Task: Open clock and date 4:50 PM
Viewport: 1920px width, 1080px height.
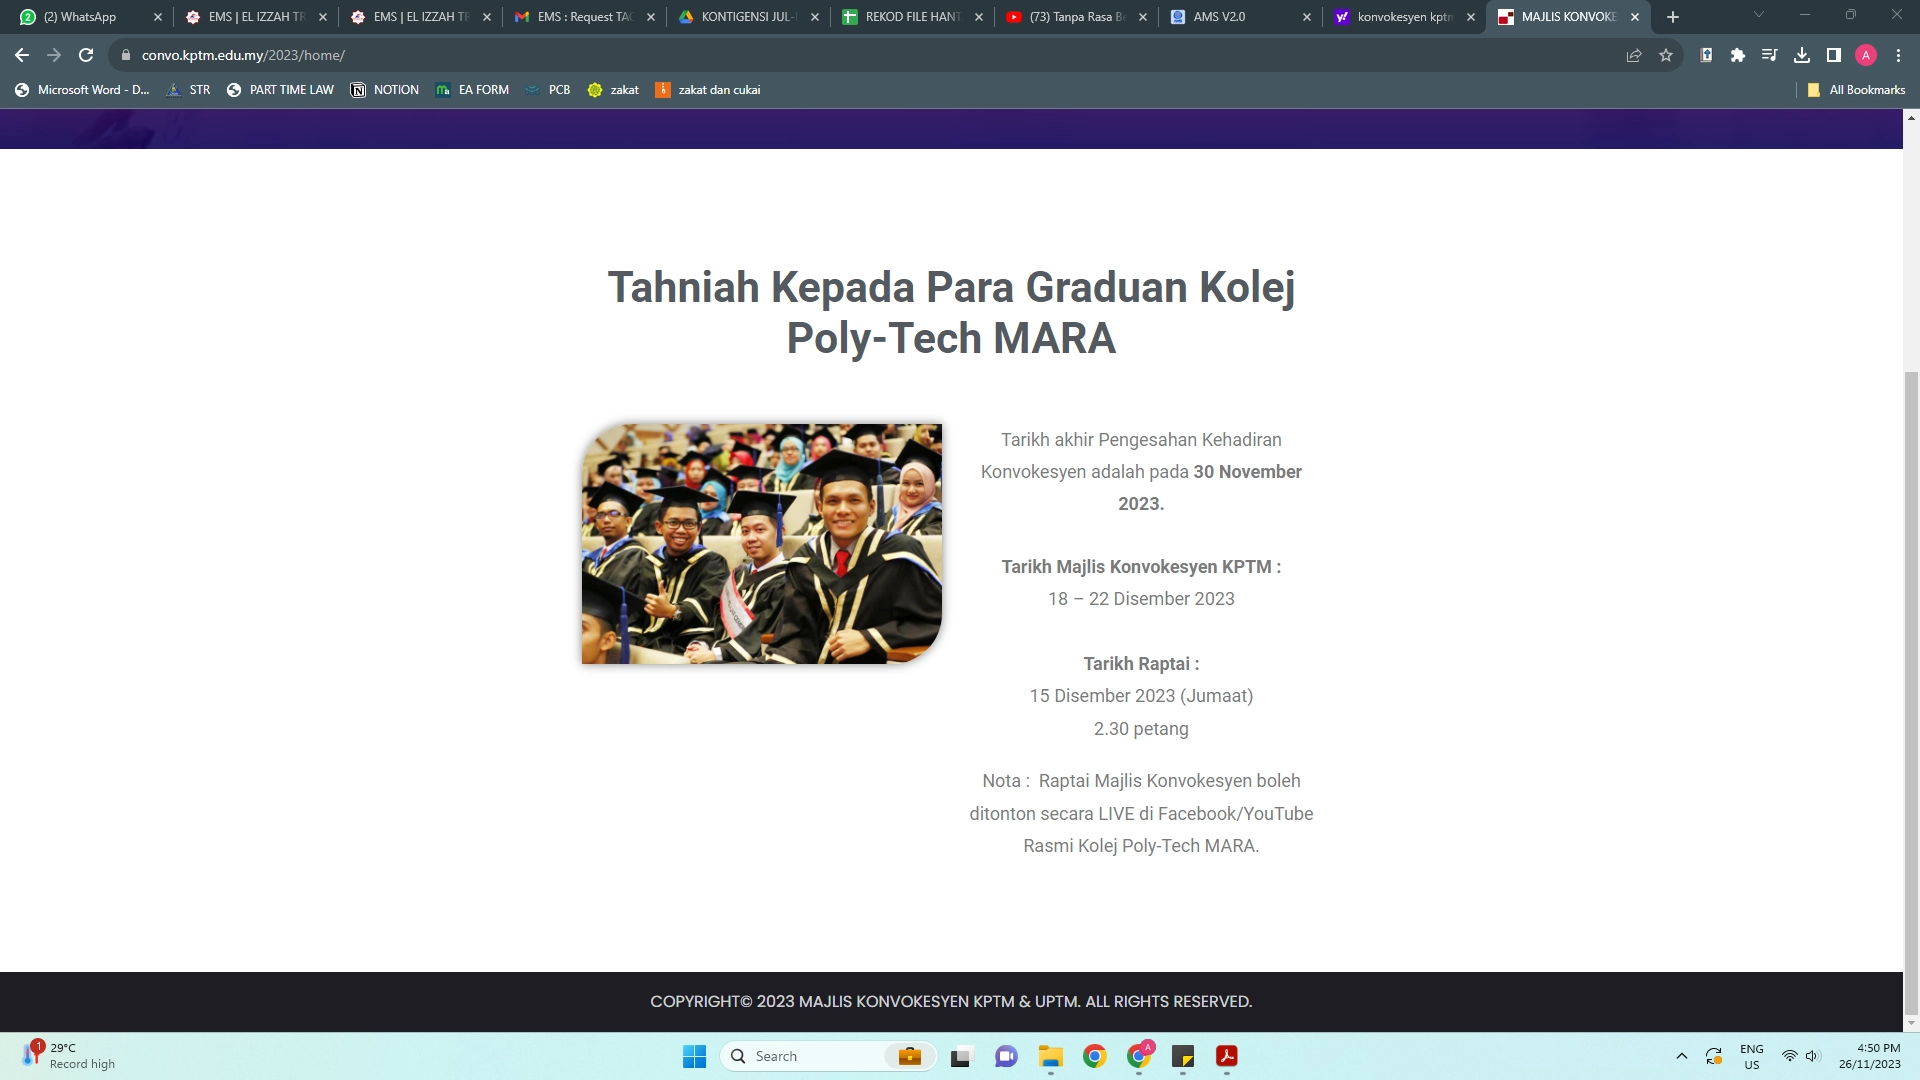Action: 1869,1056
